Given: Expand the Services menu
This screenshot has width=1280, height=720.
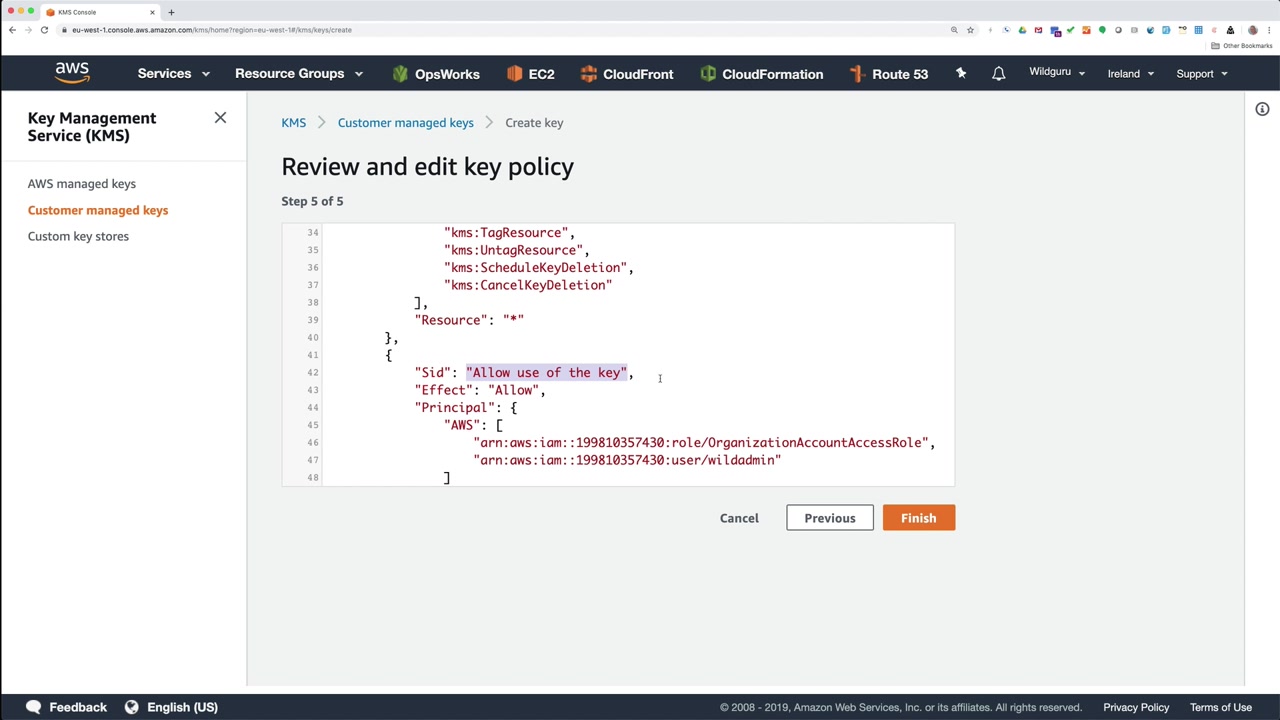Looking at the screenshot, I should point(174,74).
